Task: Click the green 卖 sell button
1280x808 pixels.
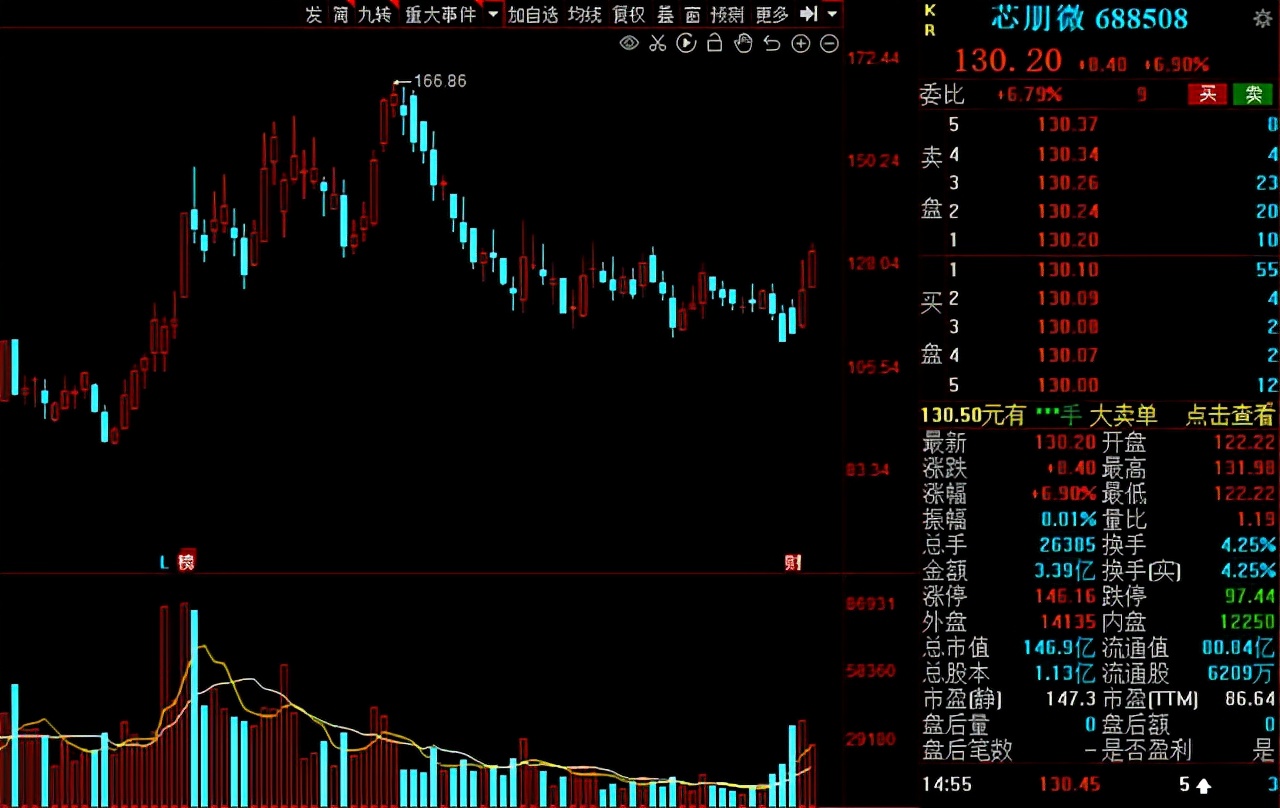Action: [1253, 94]
